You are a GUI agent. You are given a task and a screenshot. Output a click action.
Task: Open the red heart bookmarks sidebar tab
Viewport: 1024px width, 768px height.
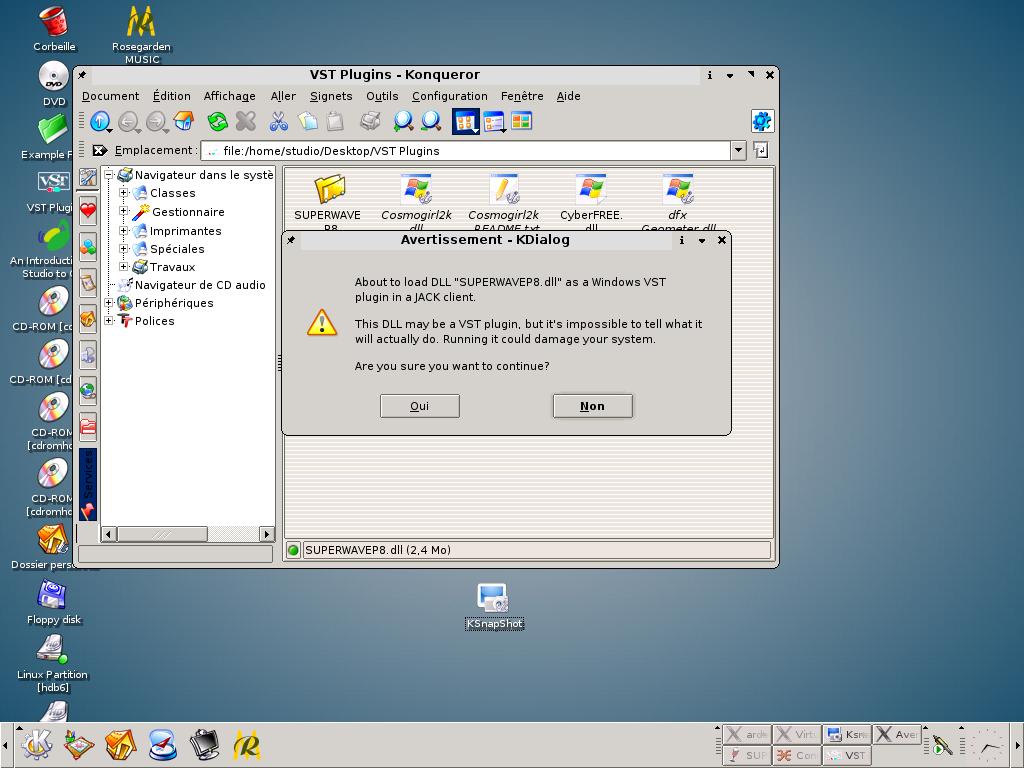coord(88,211)
